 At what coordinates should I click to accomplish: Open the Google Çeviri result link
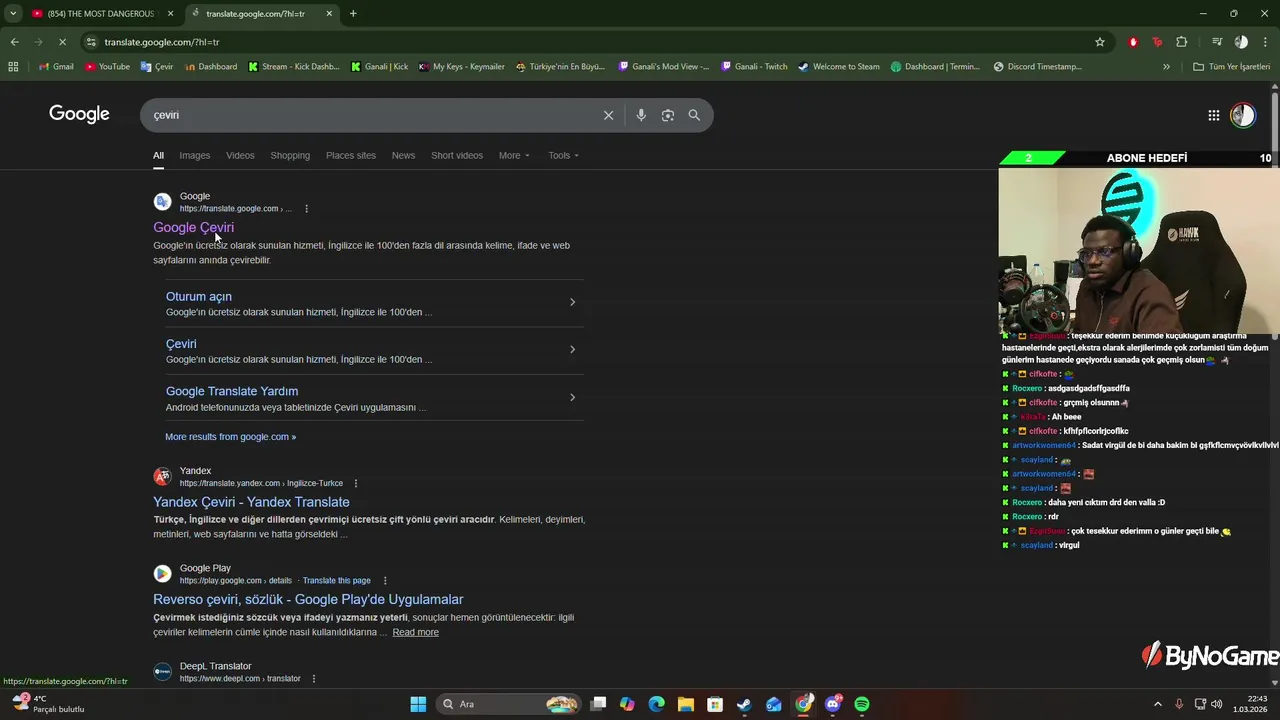[193, 227]
